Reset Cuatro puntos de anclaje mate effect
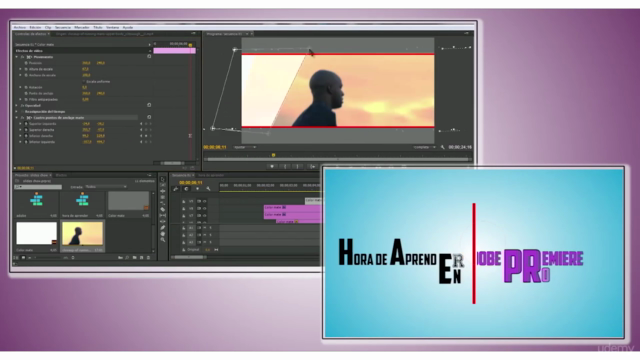The height and width of the screenshot is (360, 640). coord(149,117)
